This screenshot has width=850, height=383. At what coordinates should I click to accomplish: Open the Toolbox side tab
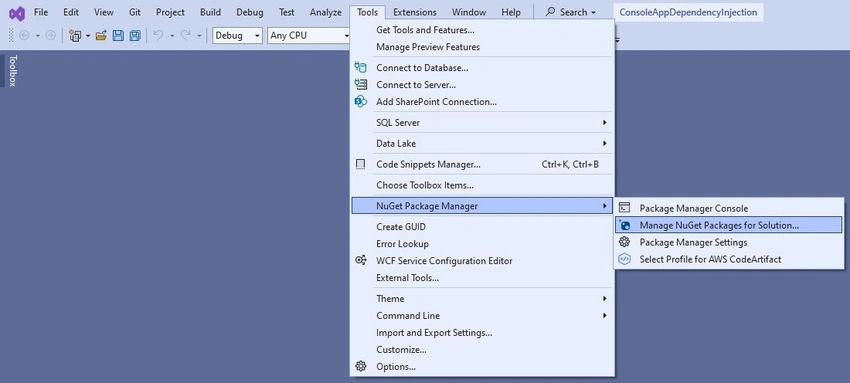(x=12, y=70)
